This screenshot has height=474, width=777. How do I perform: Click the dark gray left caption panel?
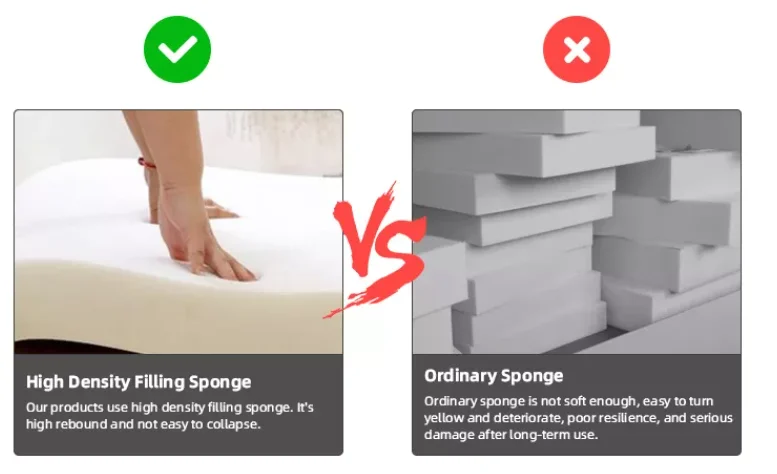tap(178, 405)
